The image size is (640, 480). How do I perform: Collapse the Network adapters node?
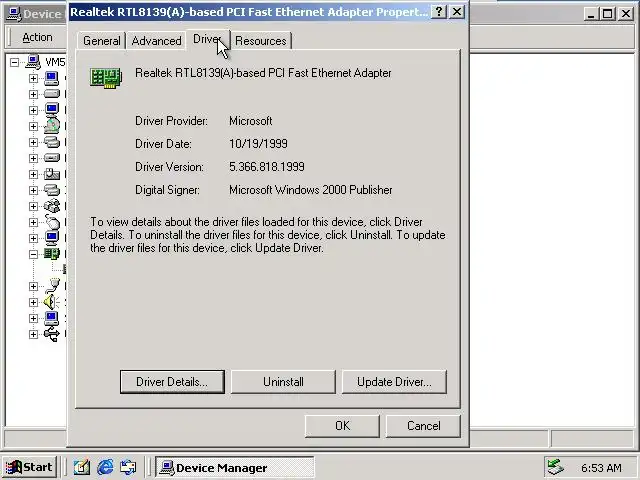[33, 254]
